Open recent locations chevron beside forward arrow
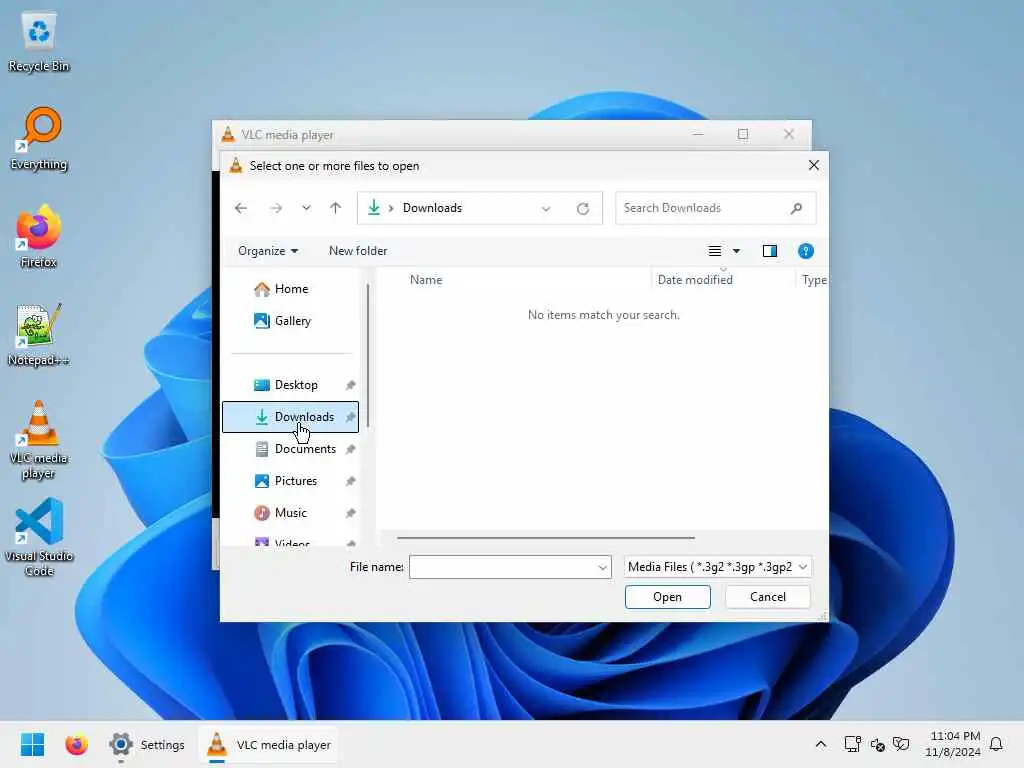1024x768 pixels. 306,208
